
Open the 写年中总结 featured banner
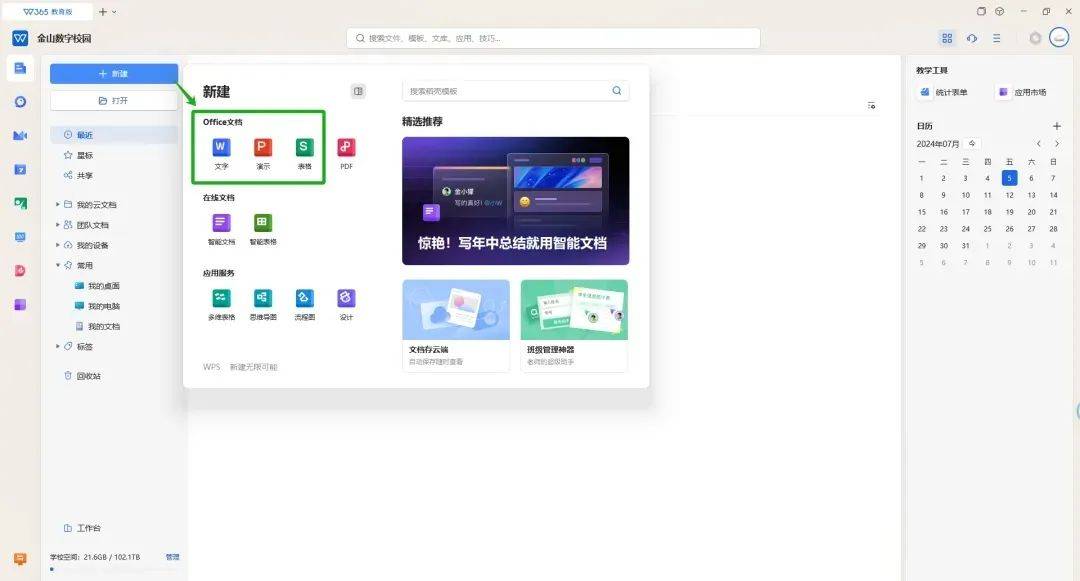[515, 200]
